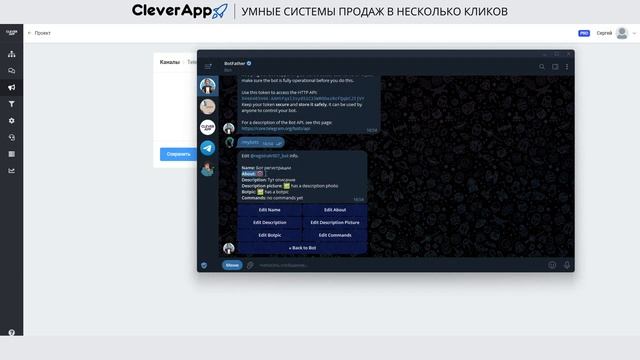The height and width of the screenshot is (360, 640).
Task: Click the CleverApp logo at sidebar top
Action: tap(11, 33)
